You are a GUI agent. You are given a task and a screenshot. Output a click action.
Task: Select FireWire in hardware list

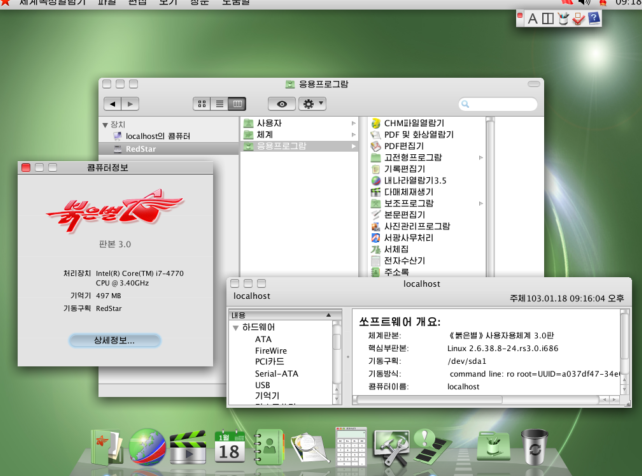pos(271,351)
